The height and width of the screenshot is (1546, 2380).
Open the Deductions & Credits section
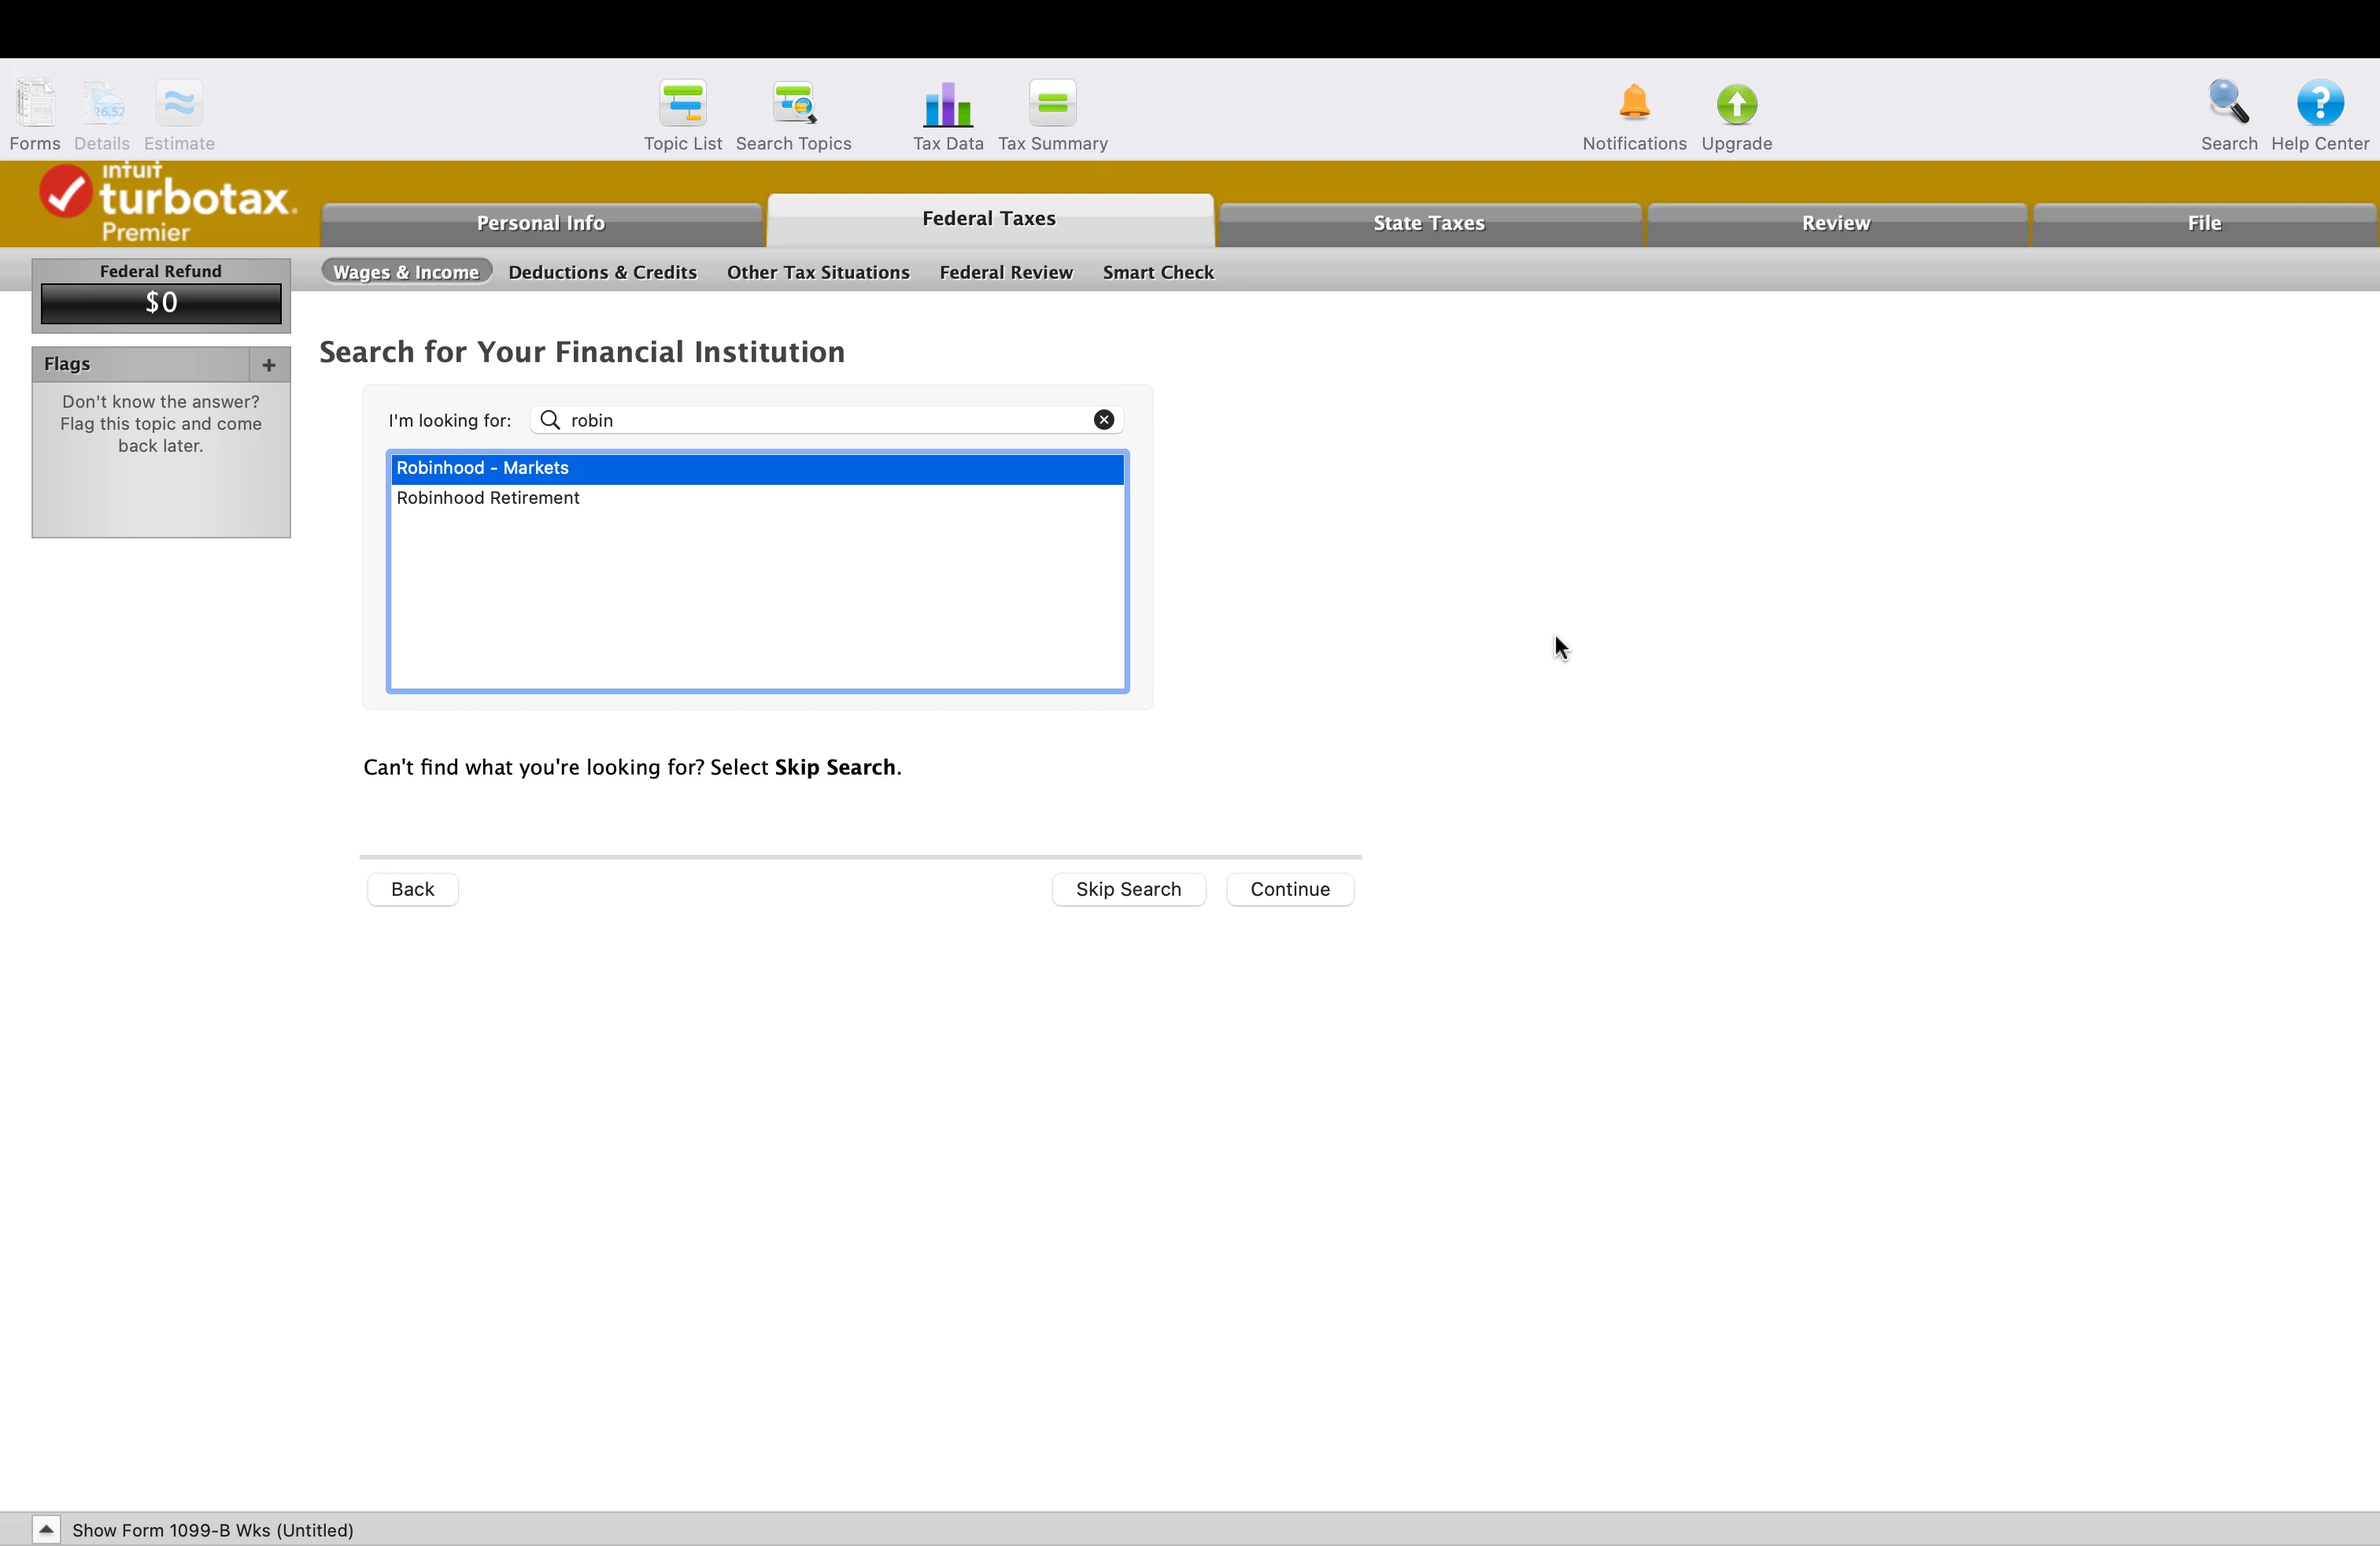(x=602, y=272)
